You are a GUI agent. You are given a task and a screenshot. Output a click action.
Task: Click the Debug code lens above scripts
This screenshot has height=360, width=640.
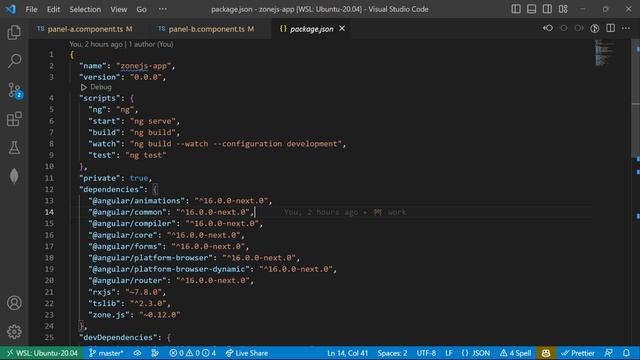pos(96,87)
